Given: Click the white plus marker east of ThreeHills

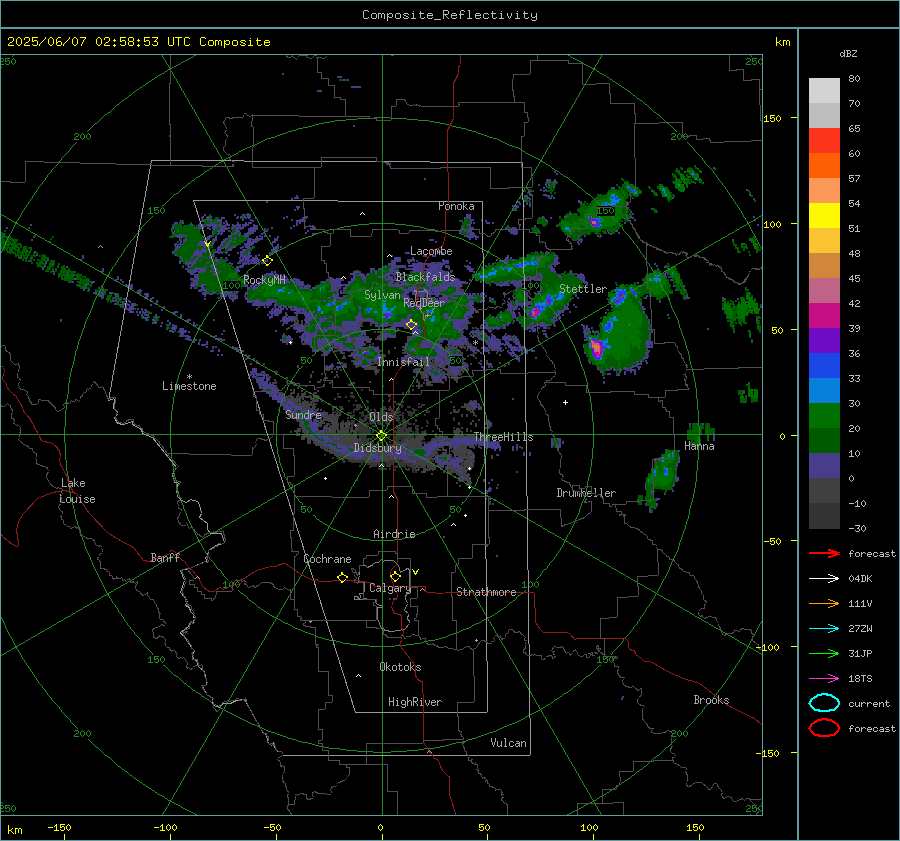Looking at the screenshot, I should [565, 402].
